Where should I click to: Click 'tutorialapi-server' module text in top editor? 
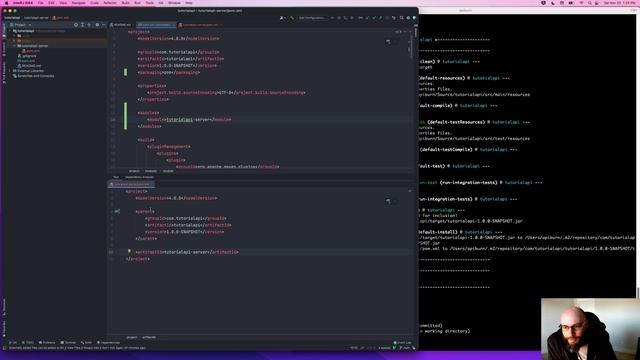tap(189, 120)
